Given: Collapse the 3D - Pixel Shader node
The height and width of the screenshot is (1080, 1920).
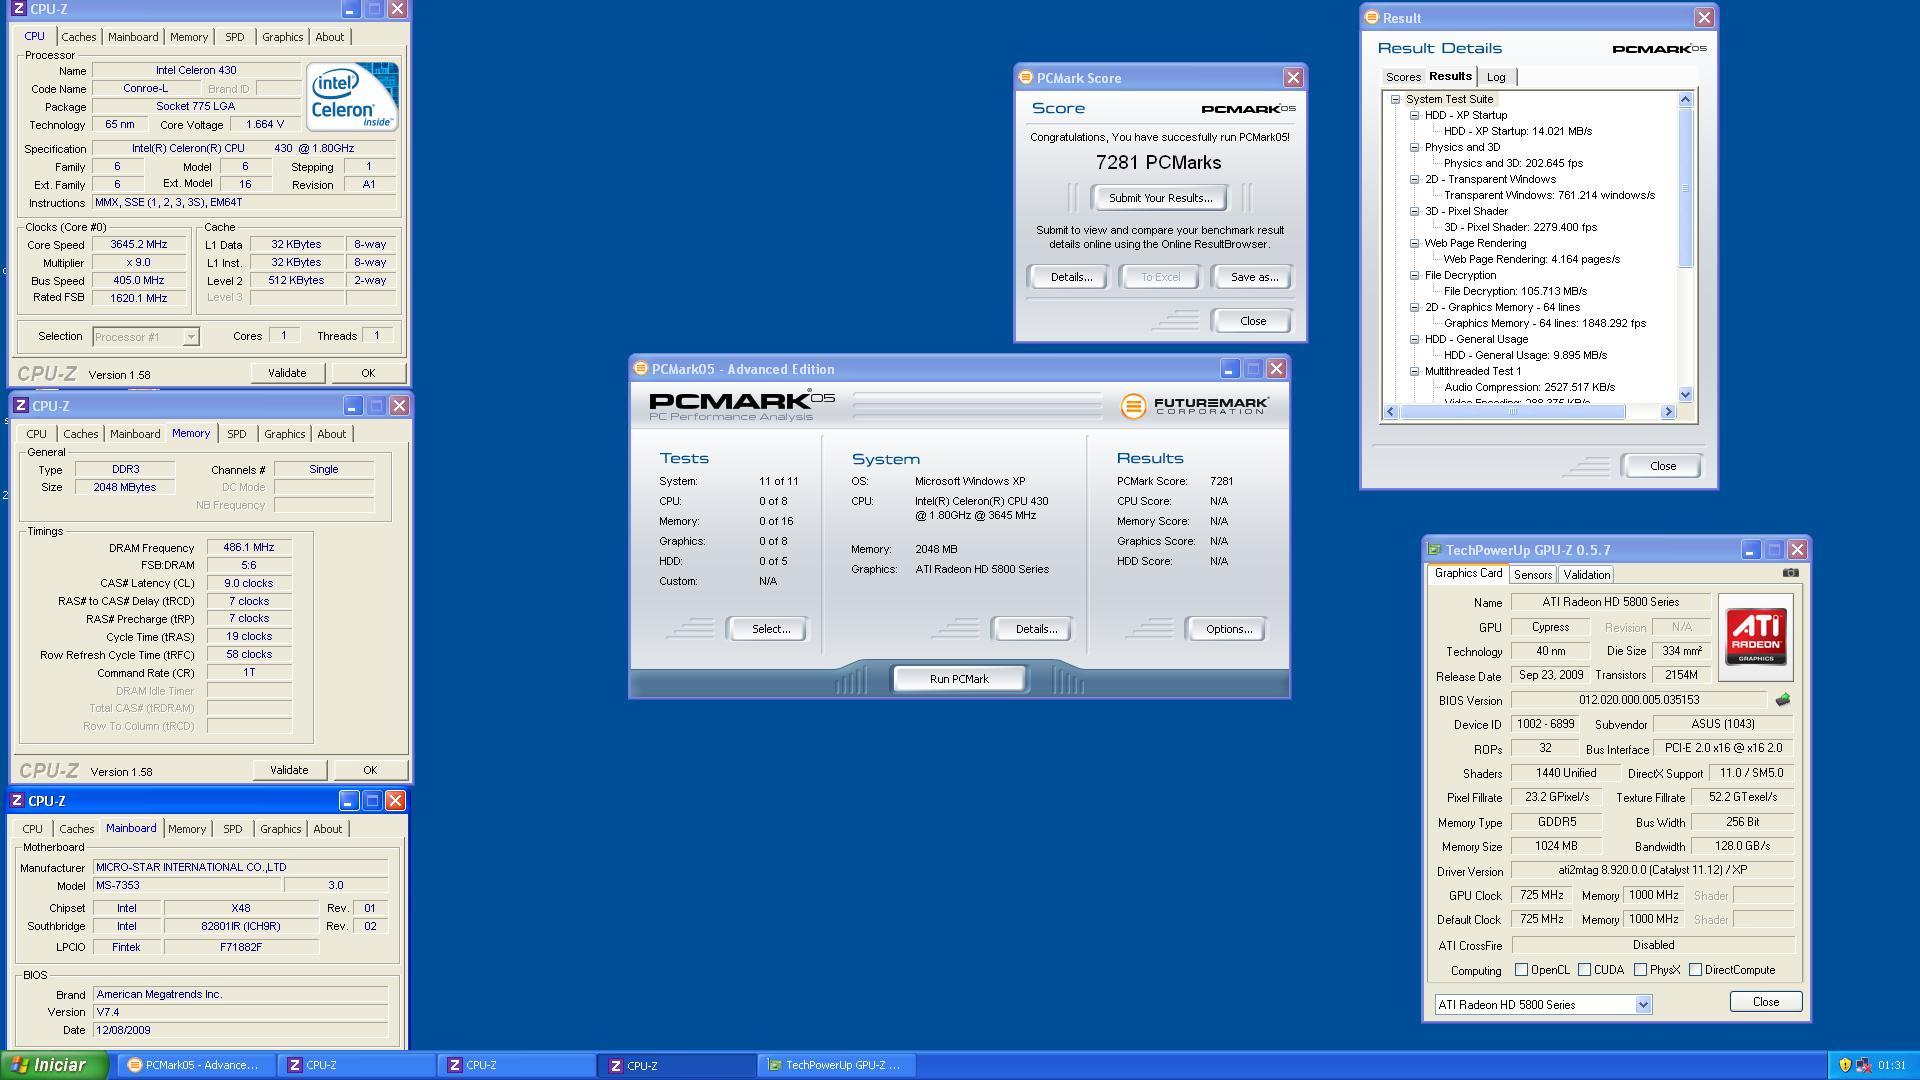Looking at the screenshot, I should (x=1415, y=211).
